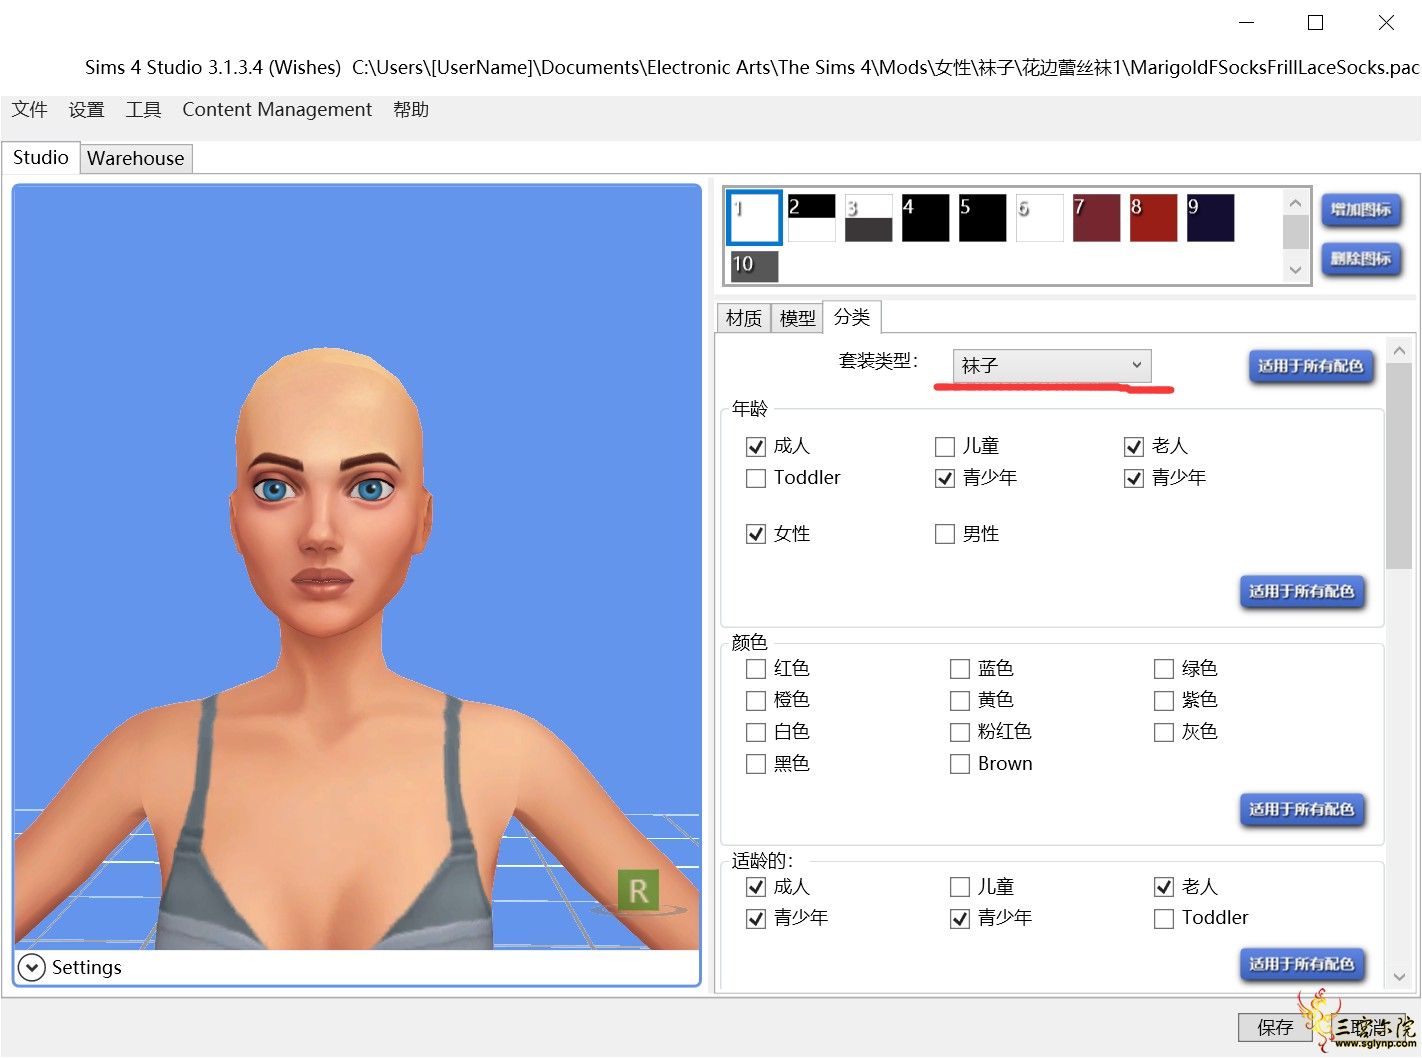
Task: Check the Toddler box in 年龄 section
Action: (756, 479)
